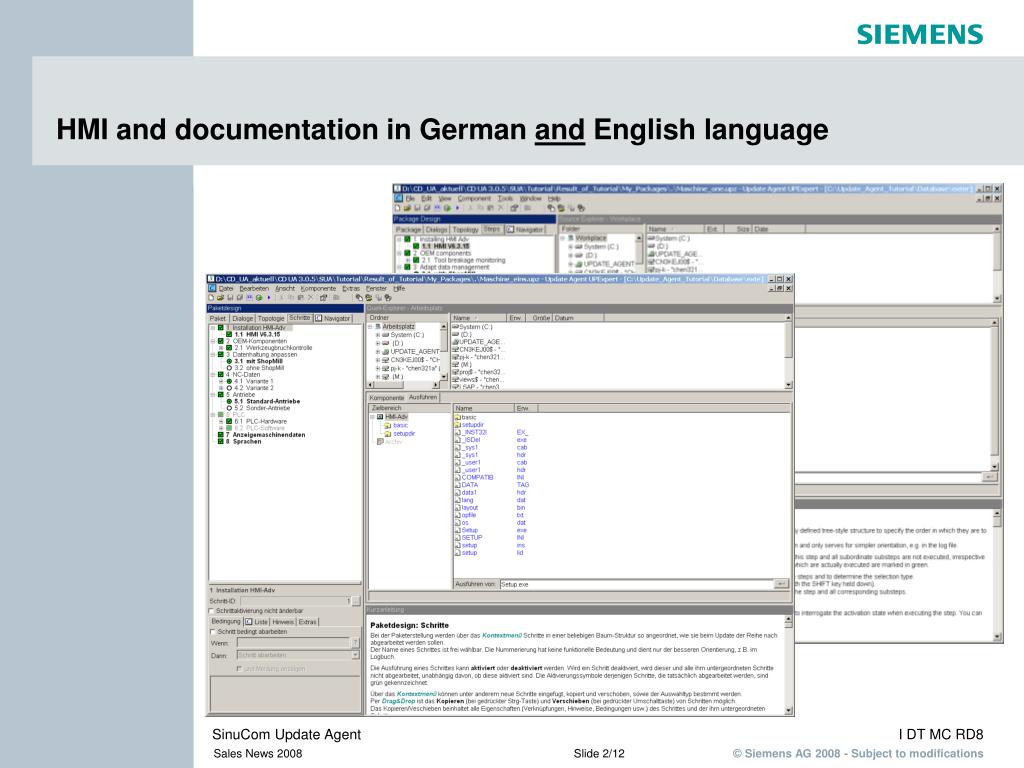This screenshot has width=1024, height=768.
Task: Enable Schrittaktivierung nicht änderbar checkbox
Action: (212, 611)
